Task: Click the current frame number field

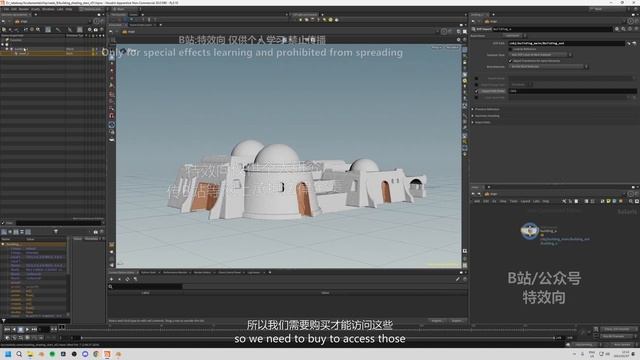Action: (44, 329)
